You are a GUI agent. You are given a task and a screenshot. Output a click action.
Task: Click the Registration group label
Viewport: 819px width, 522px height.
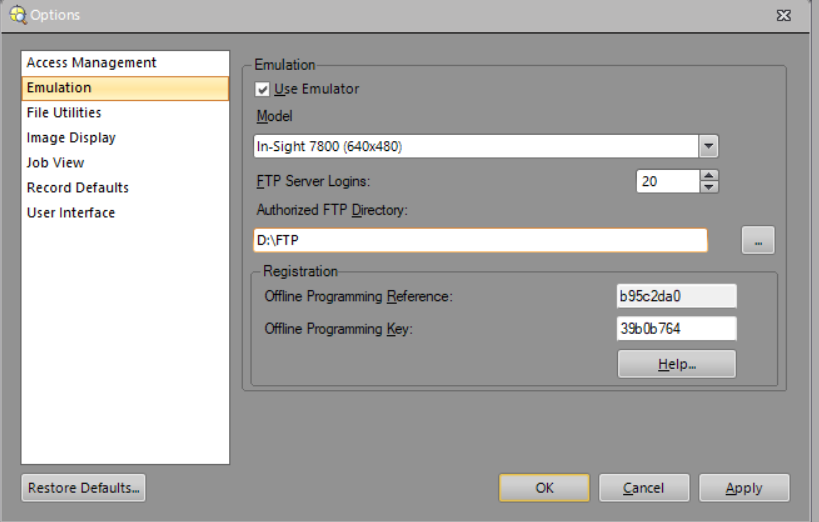(300, 271)
